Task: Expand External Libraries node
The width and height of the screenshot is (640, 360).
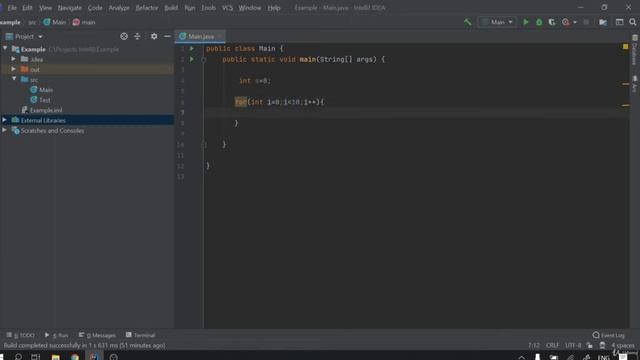Action: pyautogui.click(x=4, y=120)
